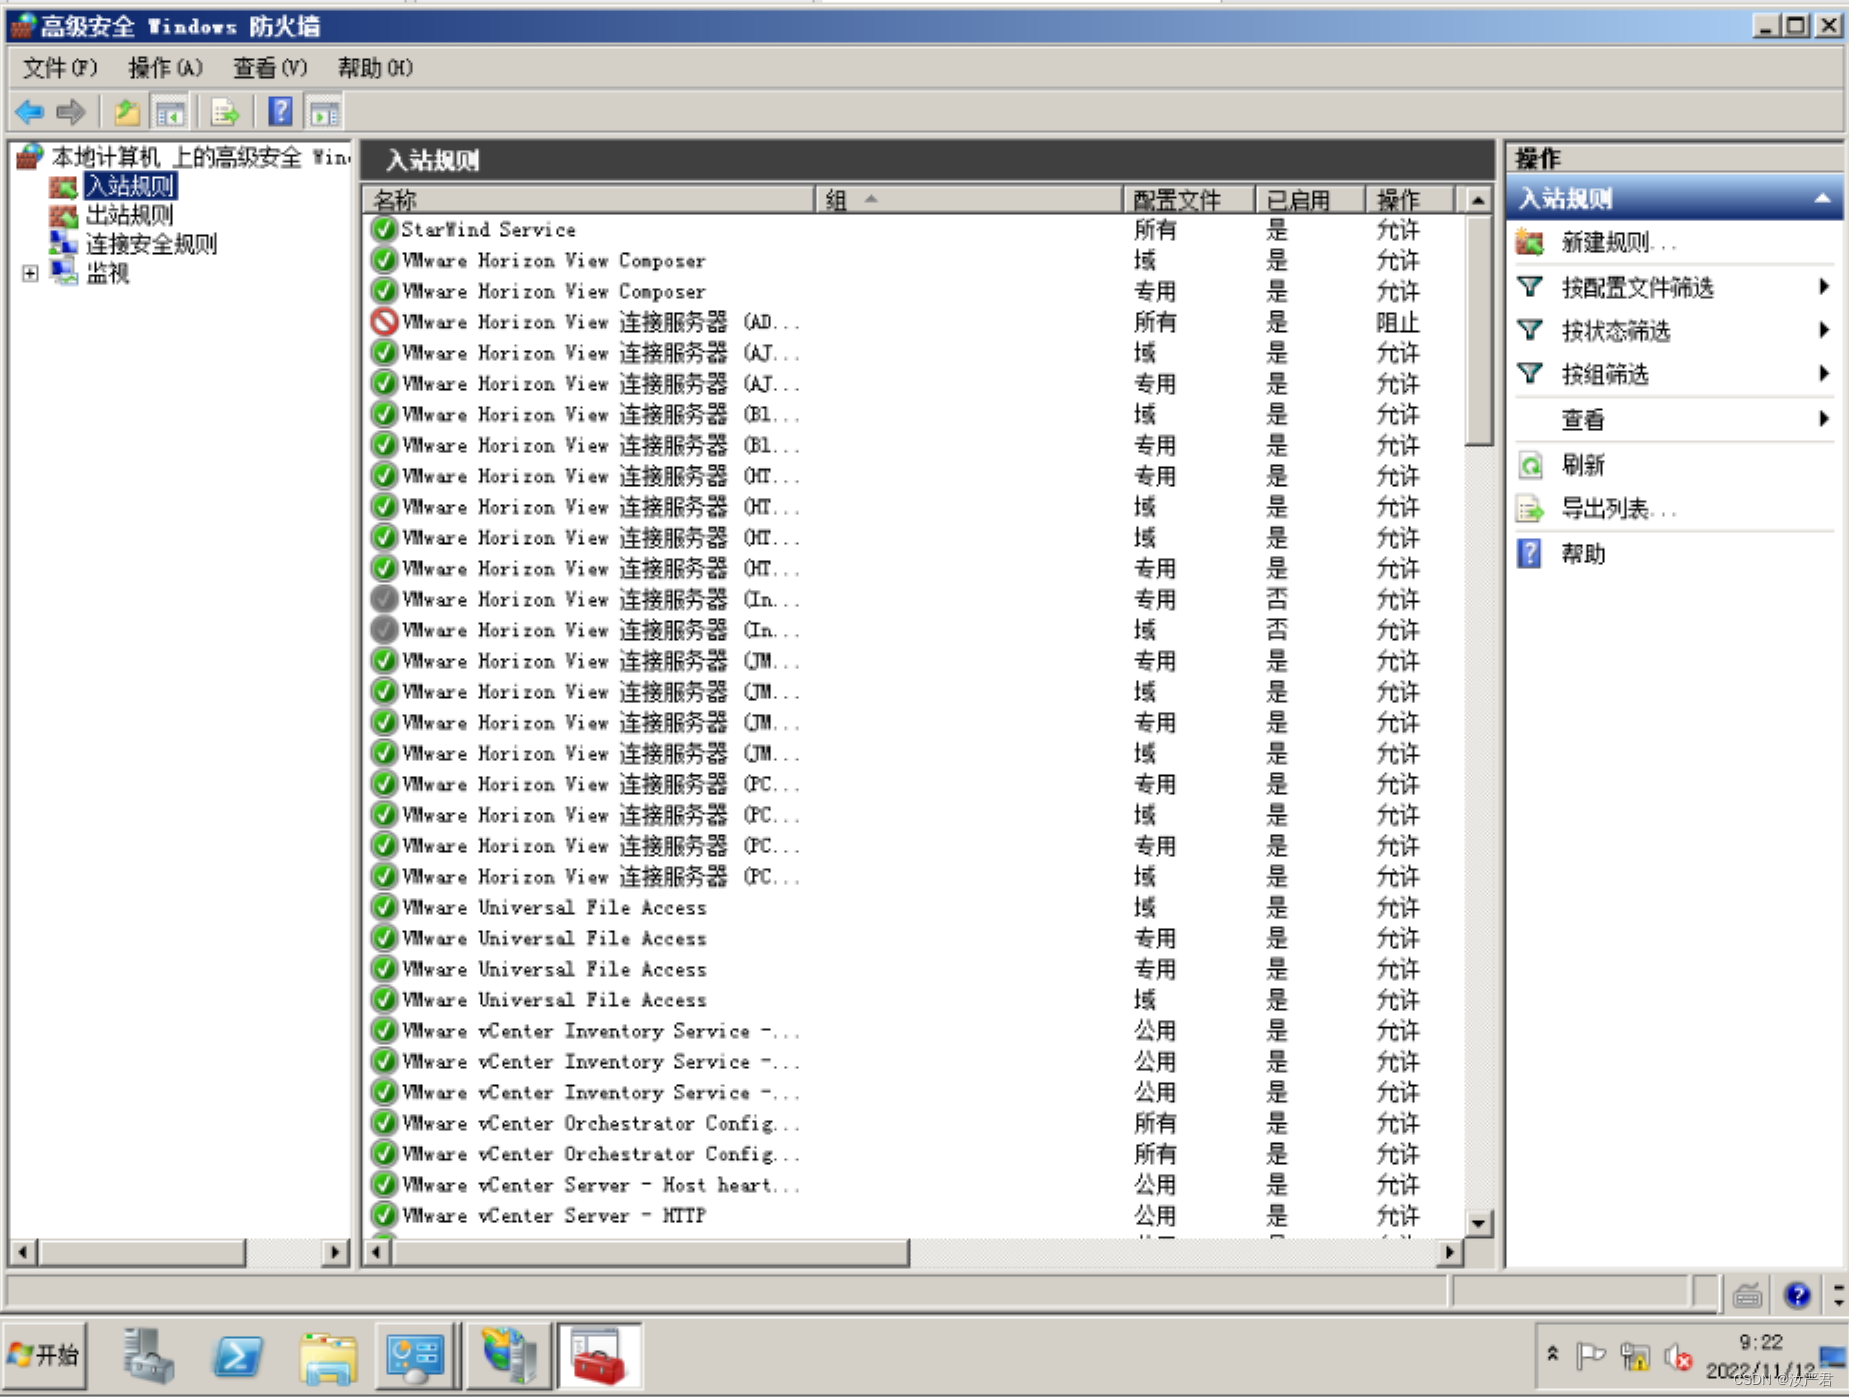Expand 按组筛选 submenu arrow

pos(1824,374)
